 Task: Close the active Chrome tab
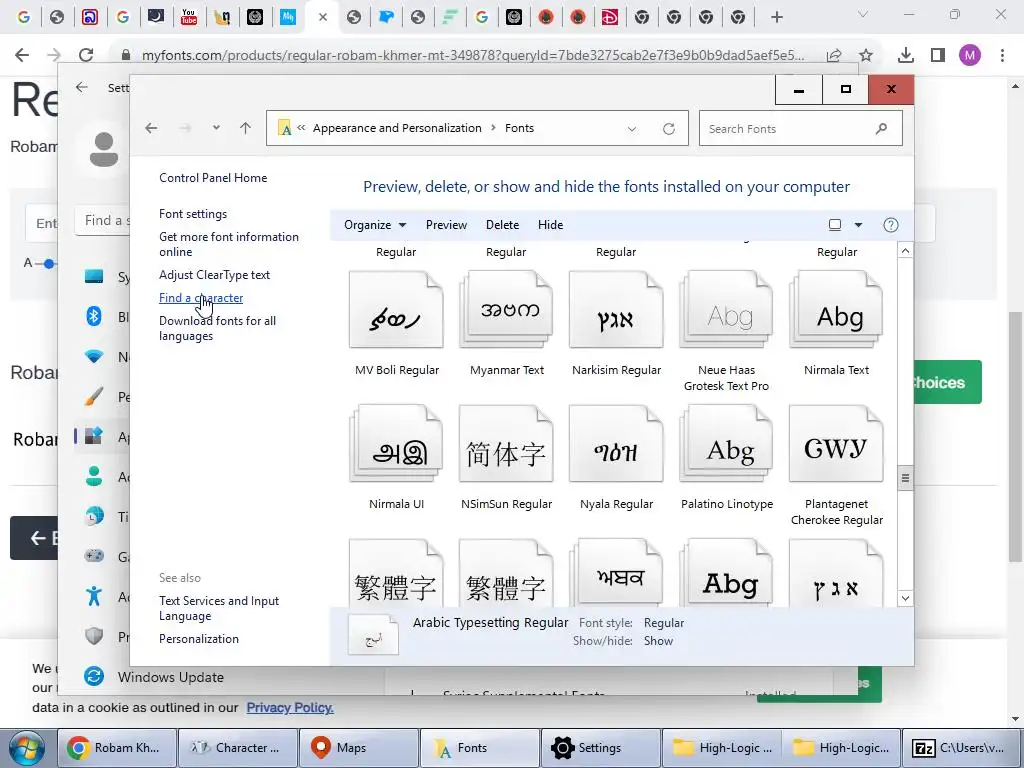(323, 18)
